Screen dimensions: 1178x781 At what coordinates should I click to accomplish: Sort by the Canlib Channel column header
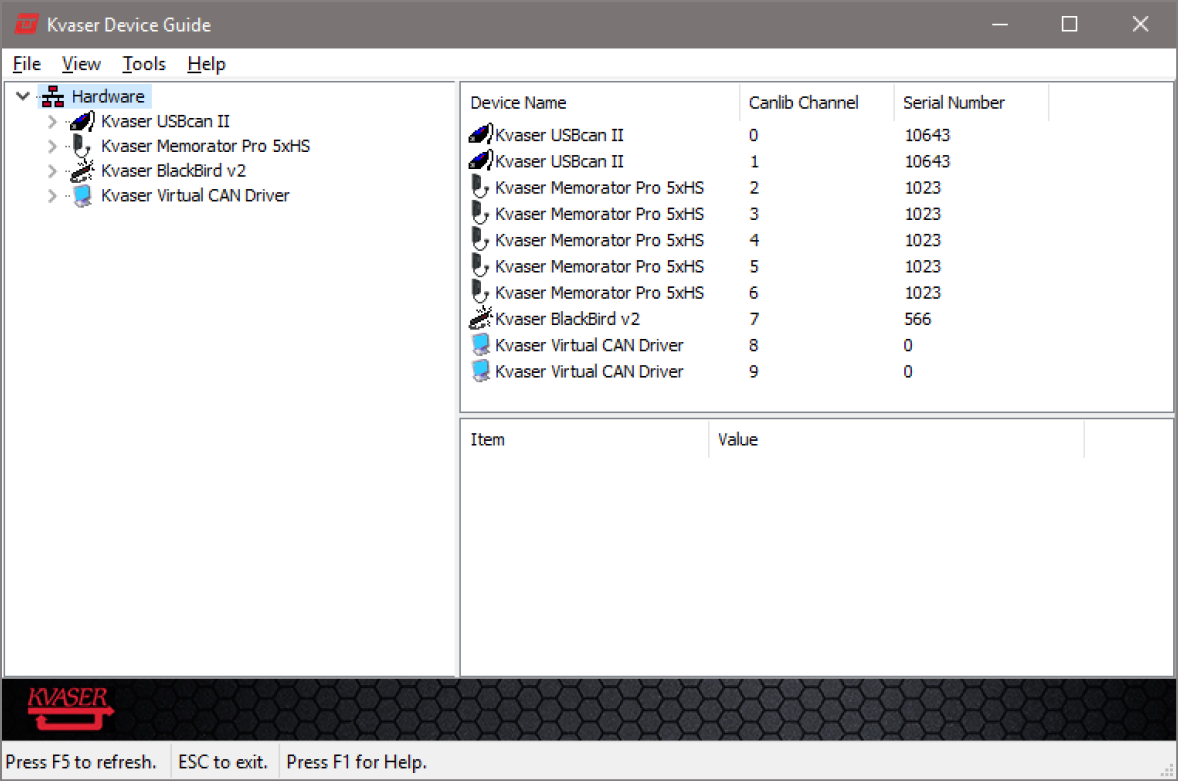pos(803,103)
